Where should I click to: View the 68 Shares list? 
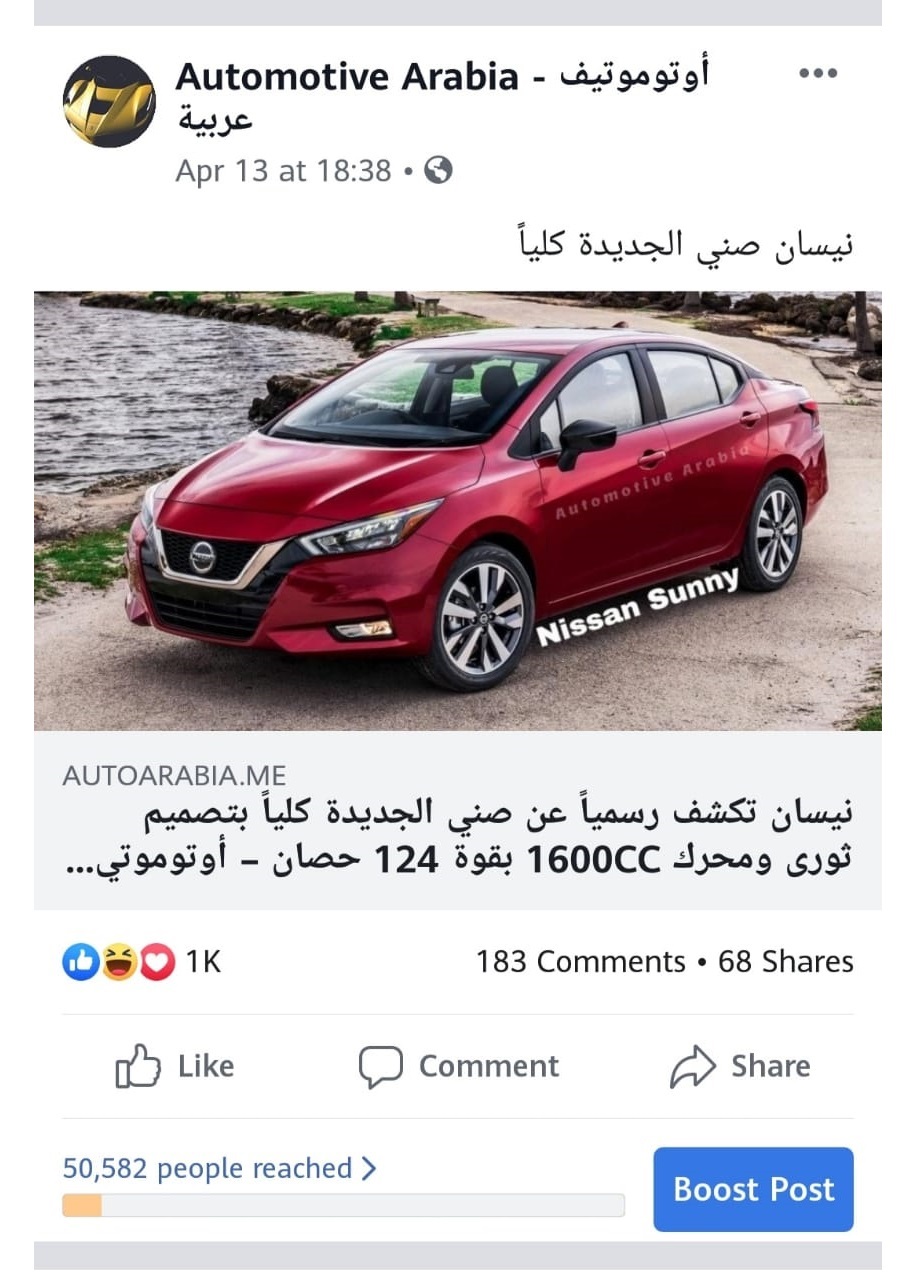786,962
